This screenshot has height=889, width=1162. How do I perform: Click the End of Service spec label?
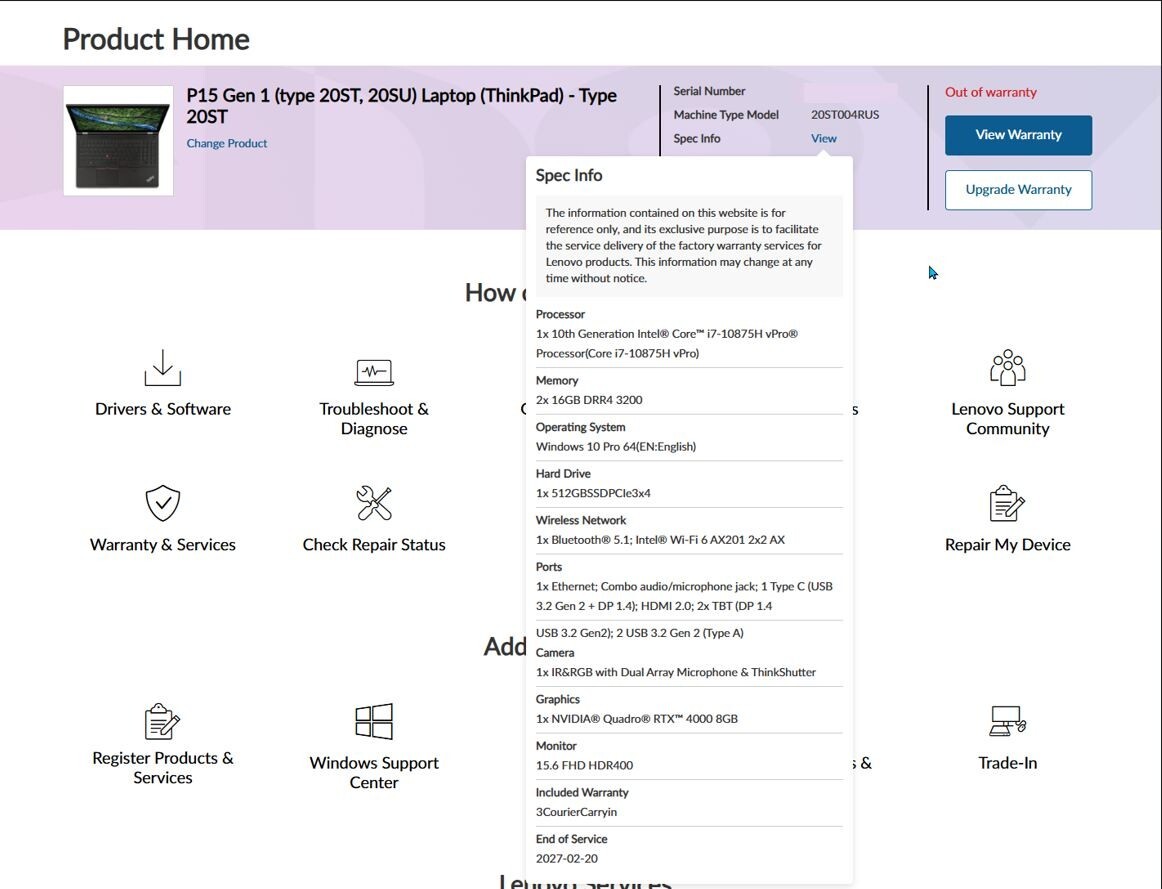pyautogui.click(x=571, y=840)
